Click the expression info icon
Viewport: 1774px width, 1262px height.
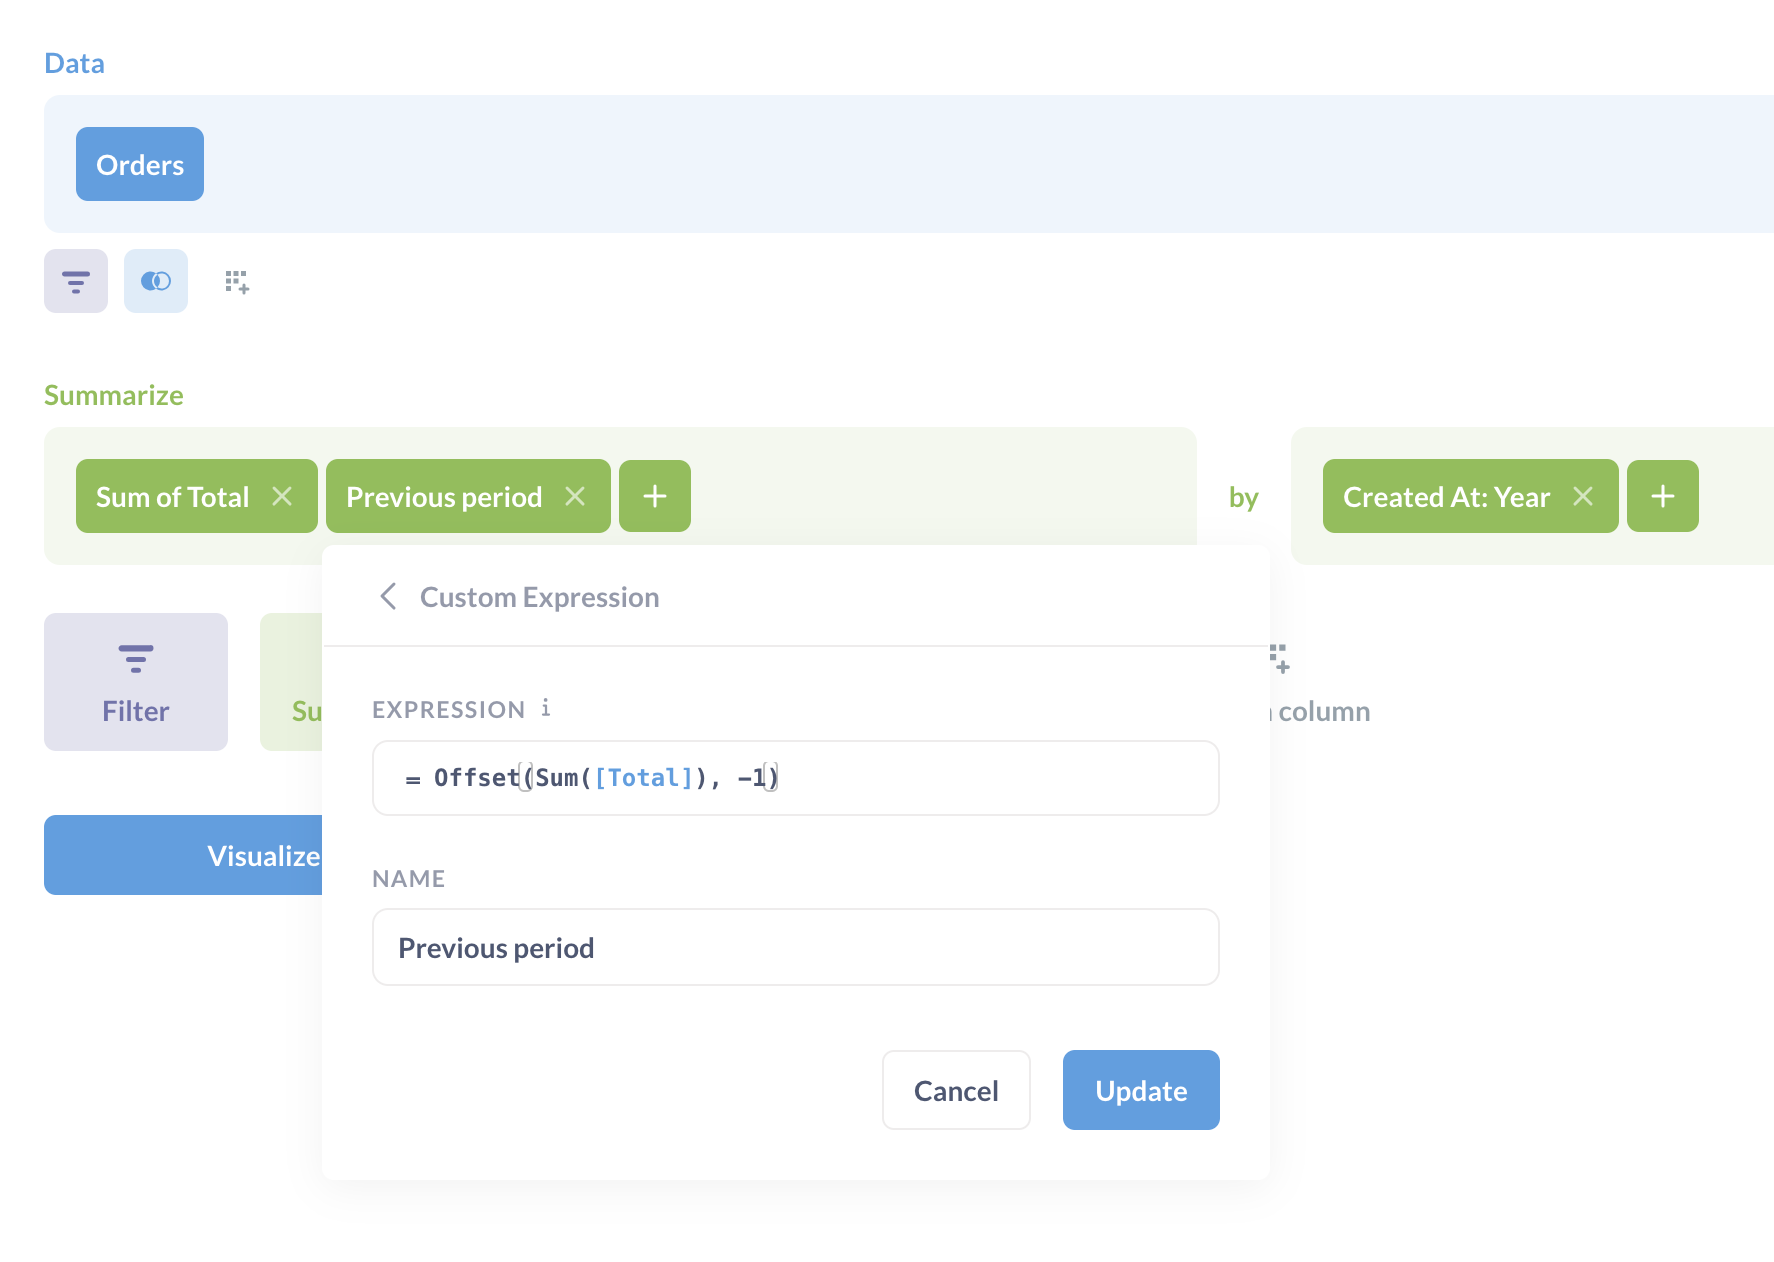click(546, 708)
